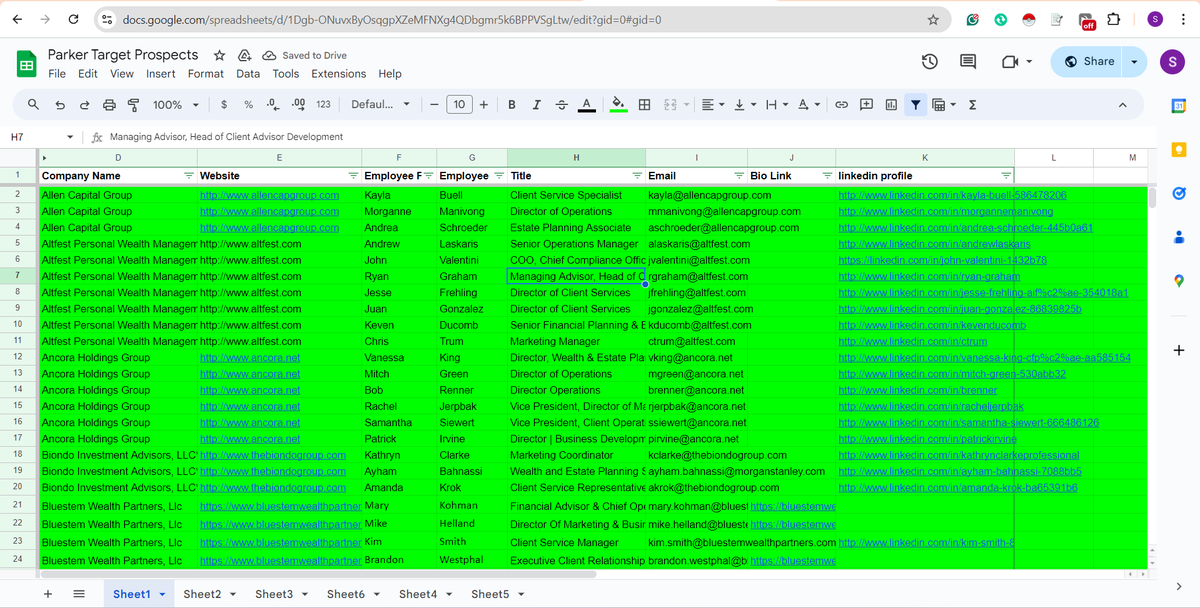
Task: Open the green fill color picker
Action: [x=618, y=104]
